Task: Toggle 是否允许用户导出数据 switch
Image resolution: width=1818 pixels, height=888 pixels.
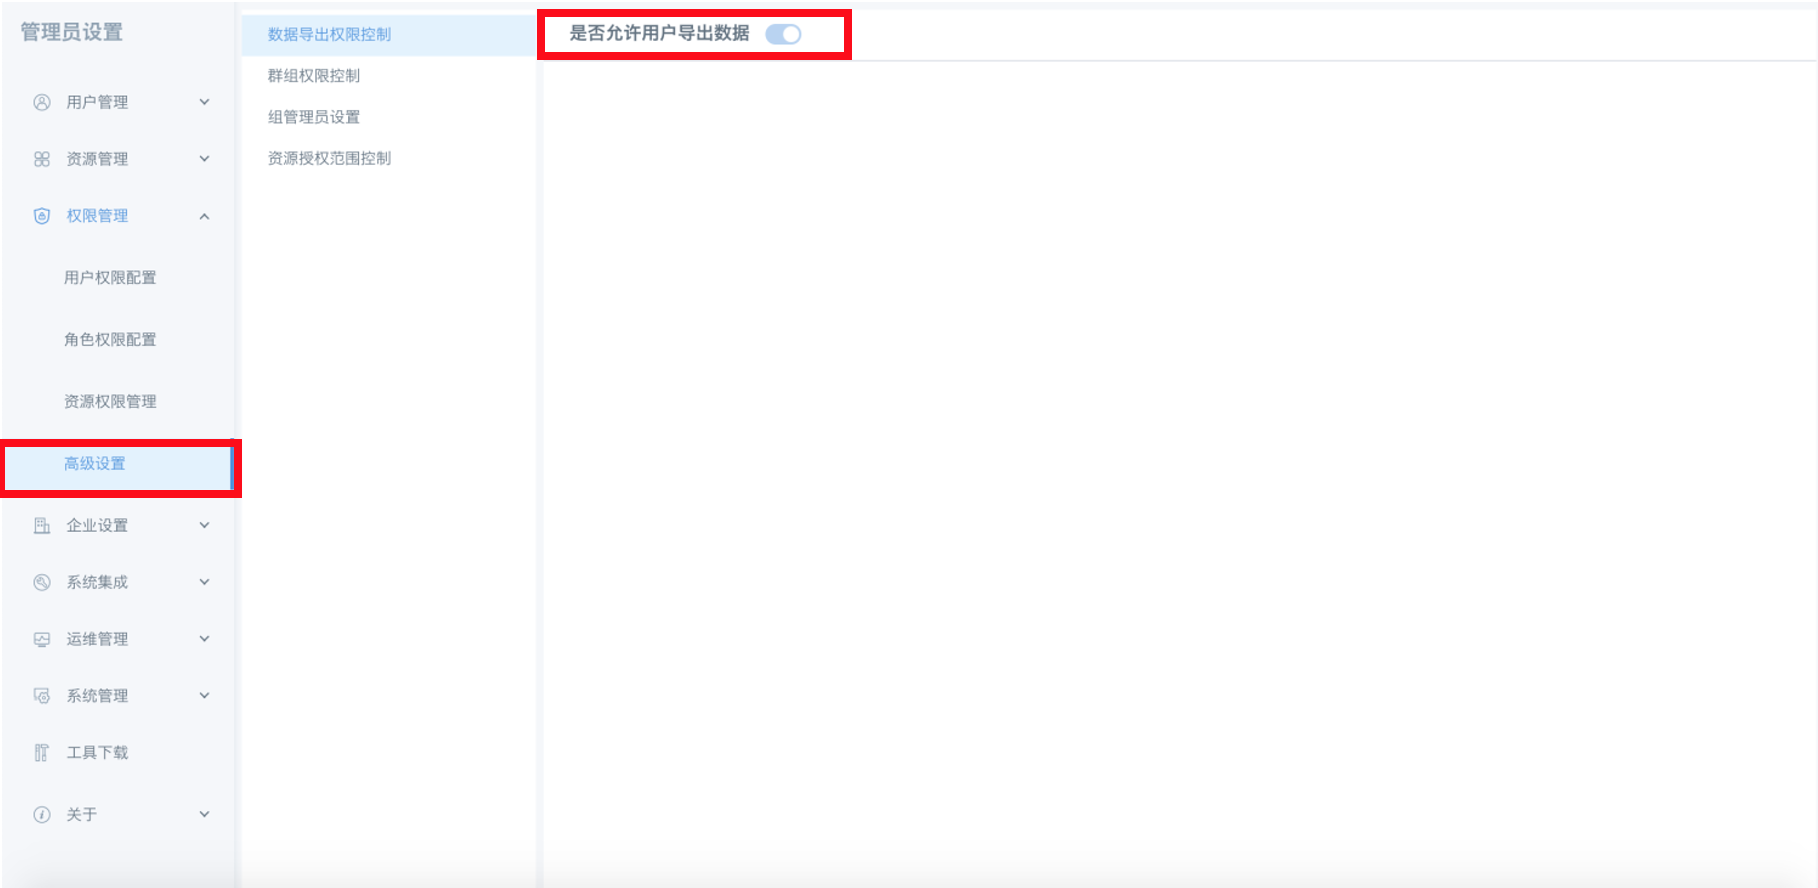Action: (783, 34)
